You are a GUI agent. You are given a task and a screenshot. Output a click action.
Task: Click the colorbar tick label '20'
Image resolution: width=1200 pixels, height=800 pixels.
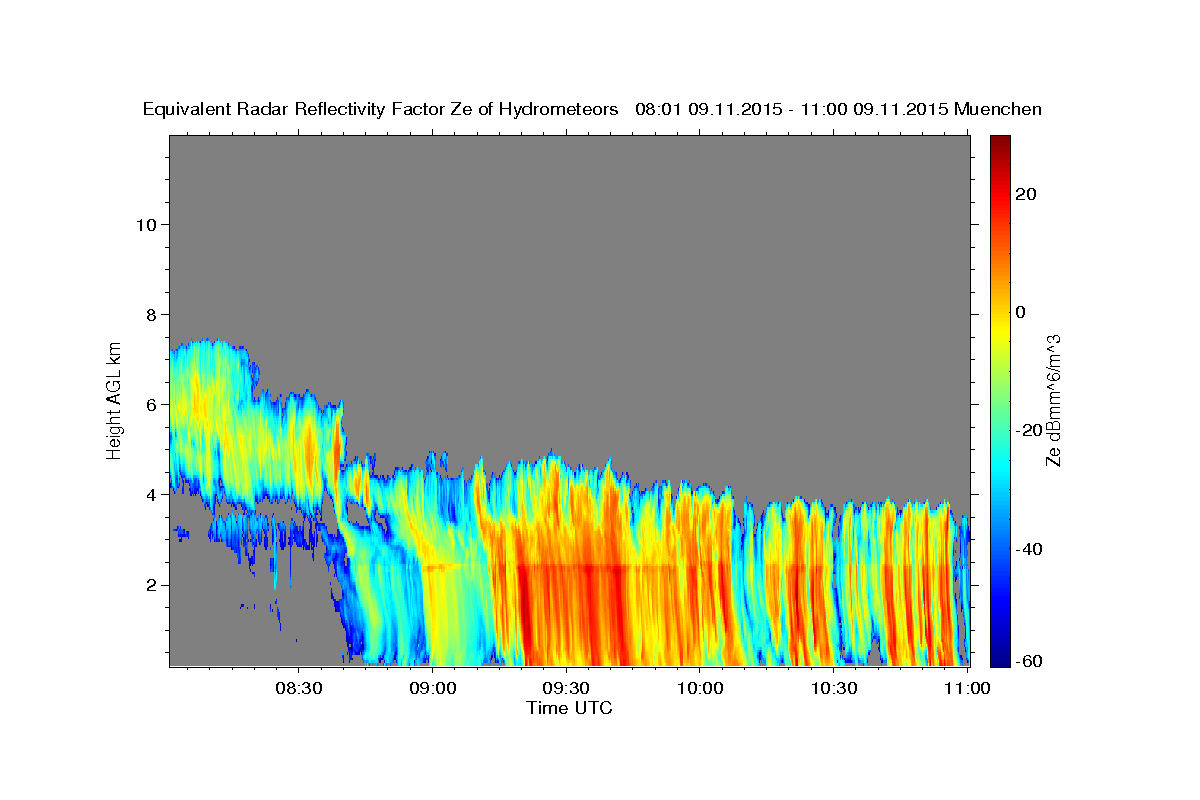[1025, 194]
